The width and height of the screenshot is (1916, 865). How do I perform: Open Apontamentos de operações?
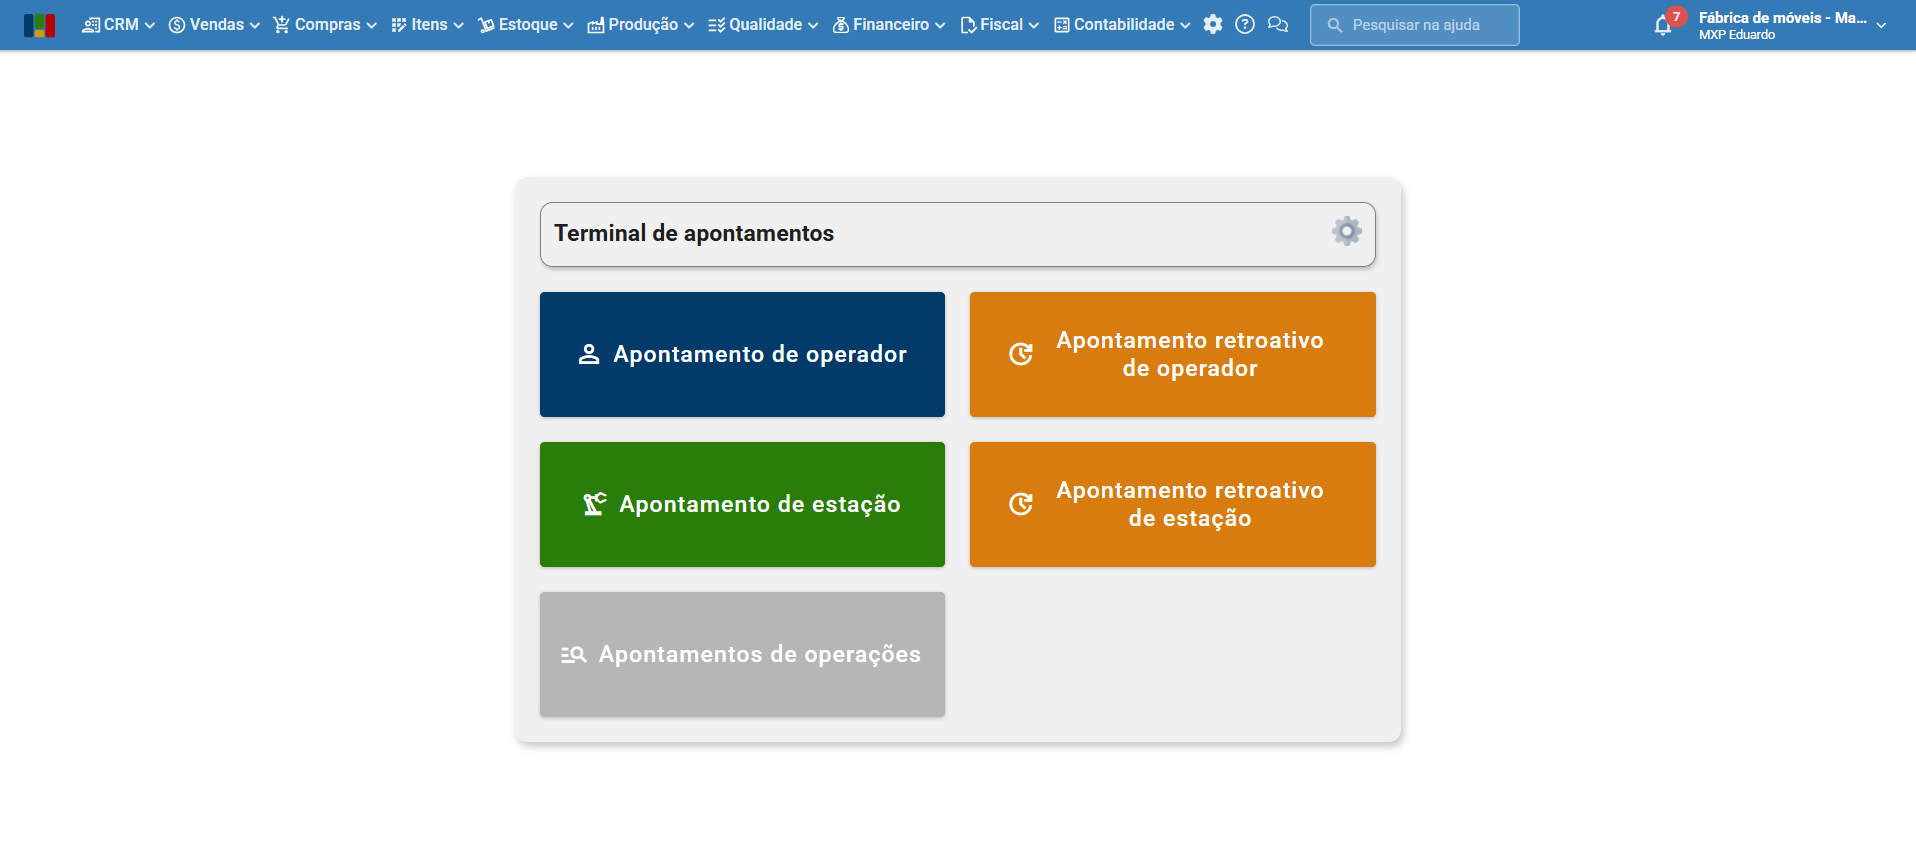(742, 654)
